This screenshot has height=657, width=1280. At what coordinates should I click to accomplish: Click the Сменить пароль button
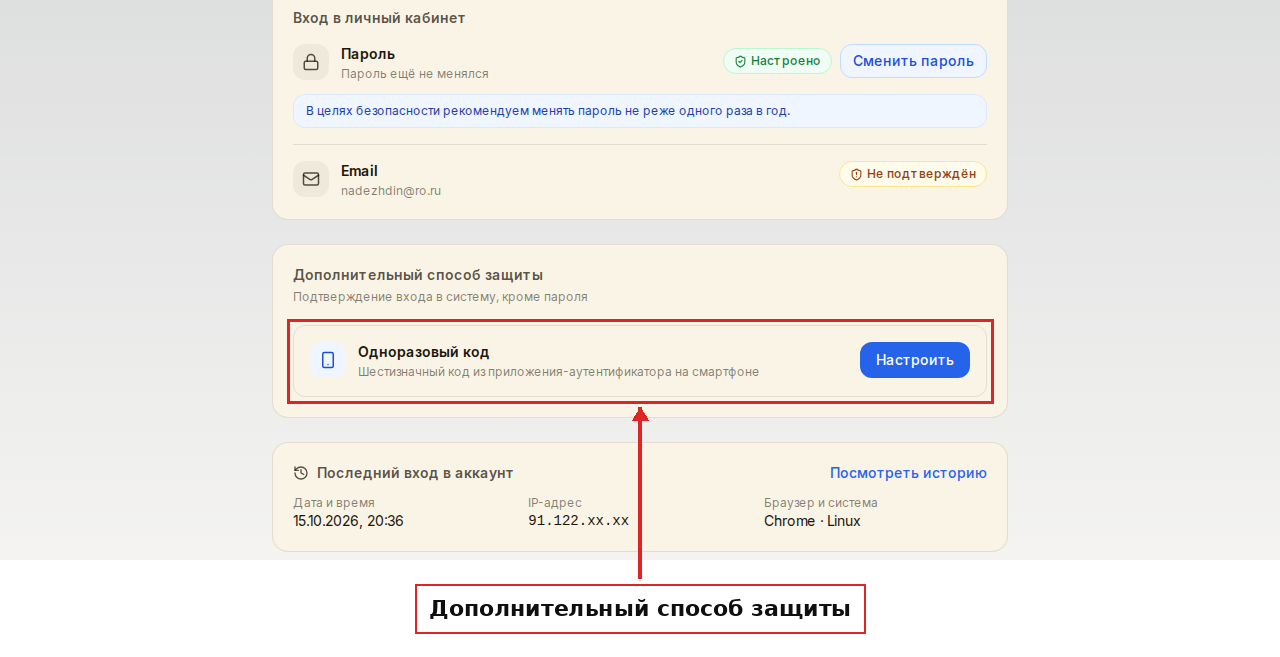point(913,61)
